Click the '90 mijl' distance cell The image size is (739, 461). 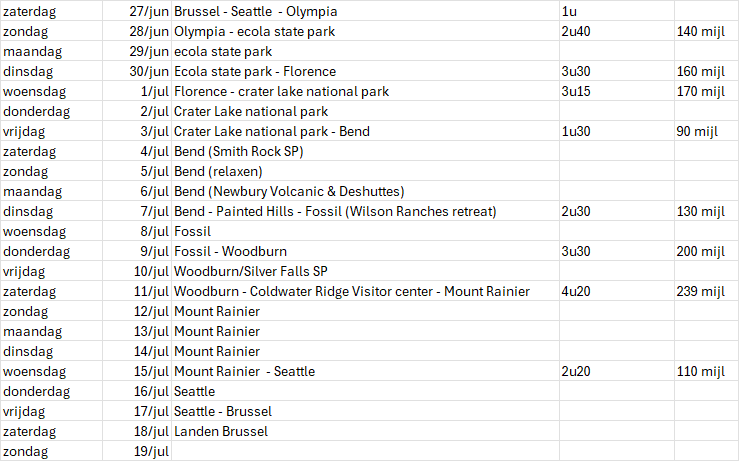click(x=703, y=132)
